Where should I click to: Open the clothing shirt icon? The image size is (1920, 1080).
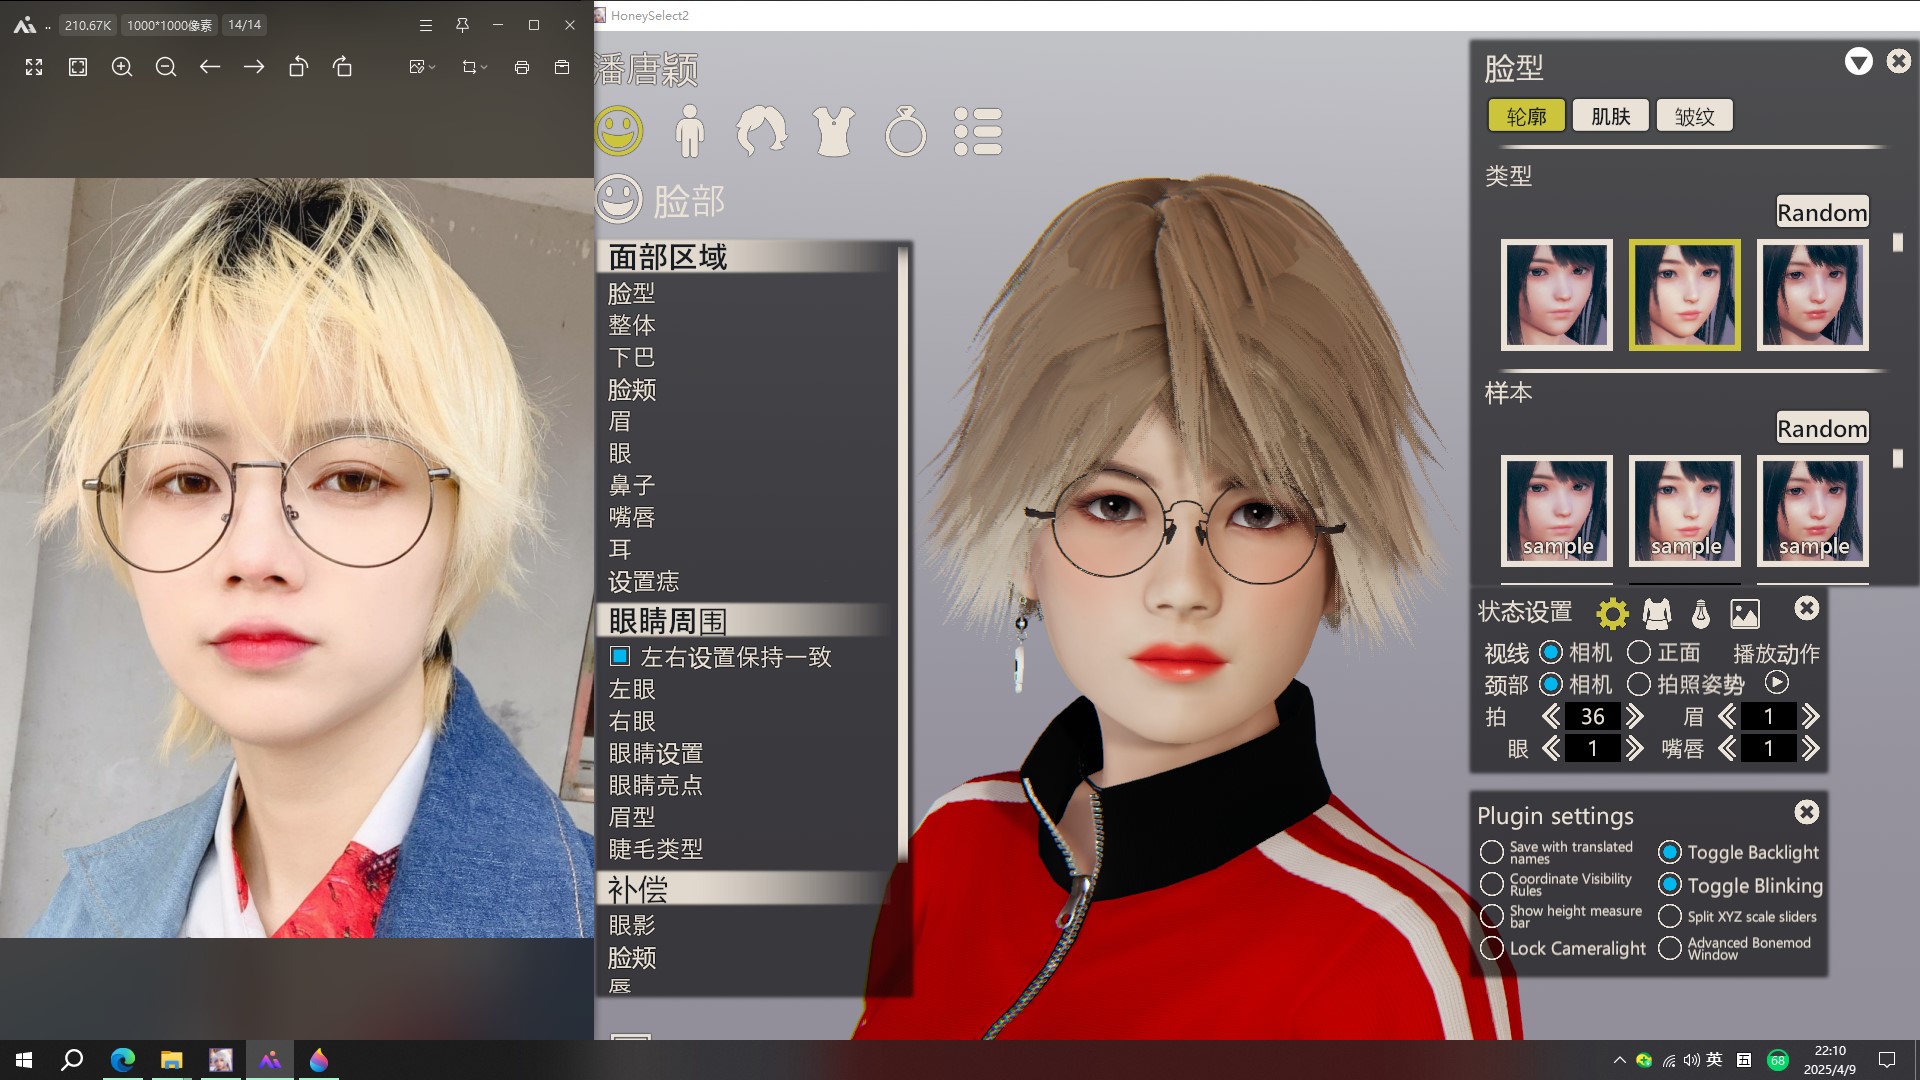point(833,131)
